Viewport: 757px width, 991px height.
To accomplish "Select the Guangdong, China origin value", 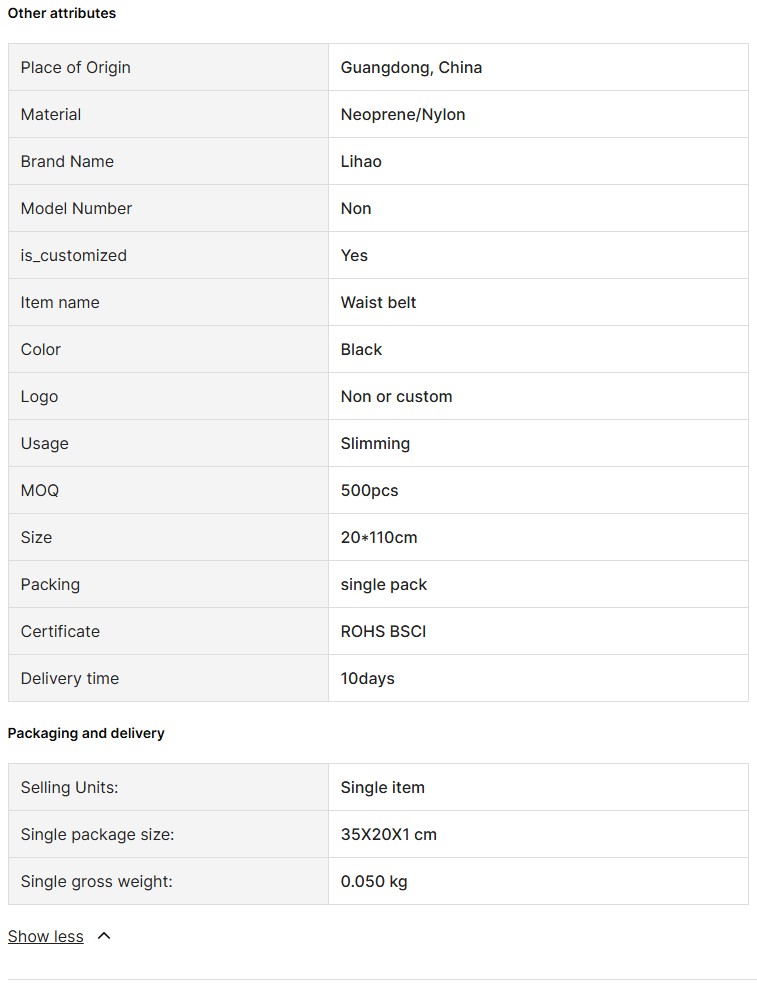I will tap(411, 68).
